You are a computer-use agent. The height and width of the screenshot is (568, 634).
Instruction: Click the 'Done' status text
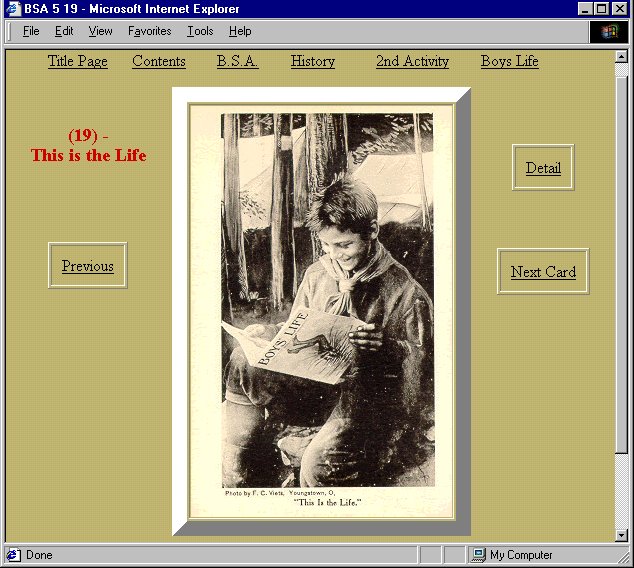pos(39,555)
